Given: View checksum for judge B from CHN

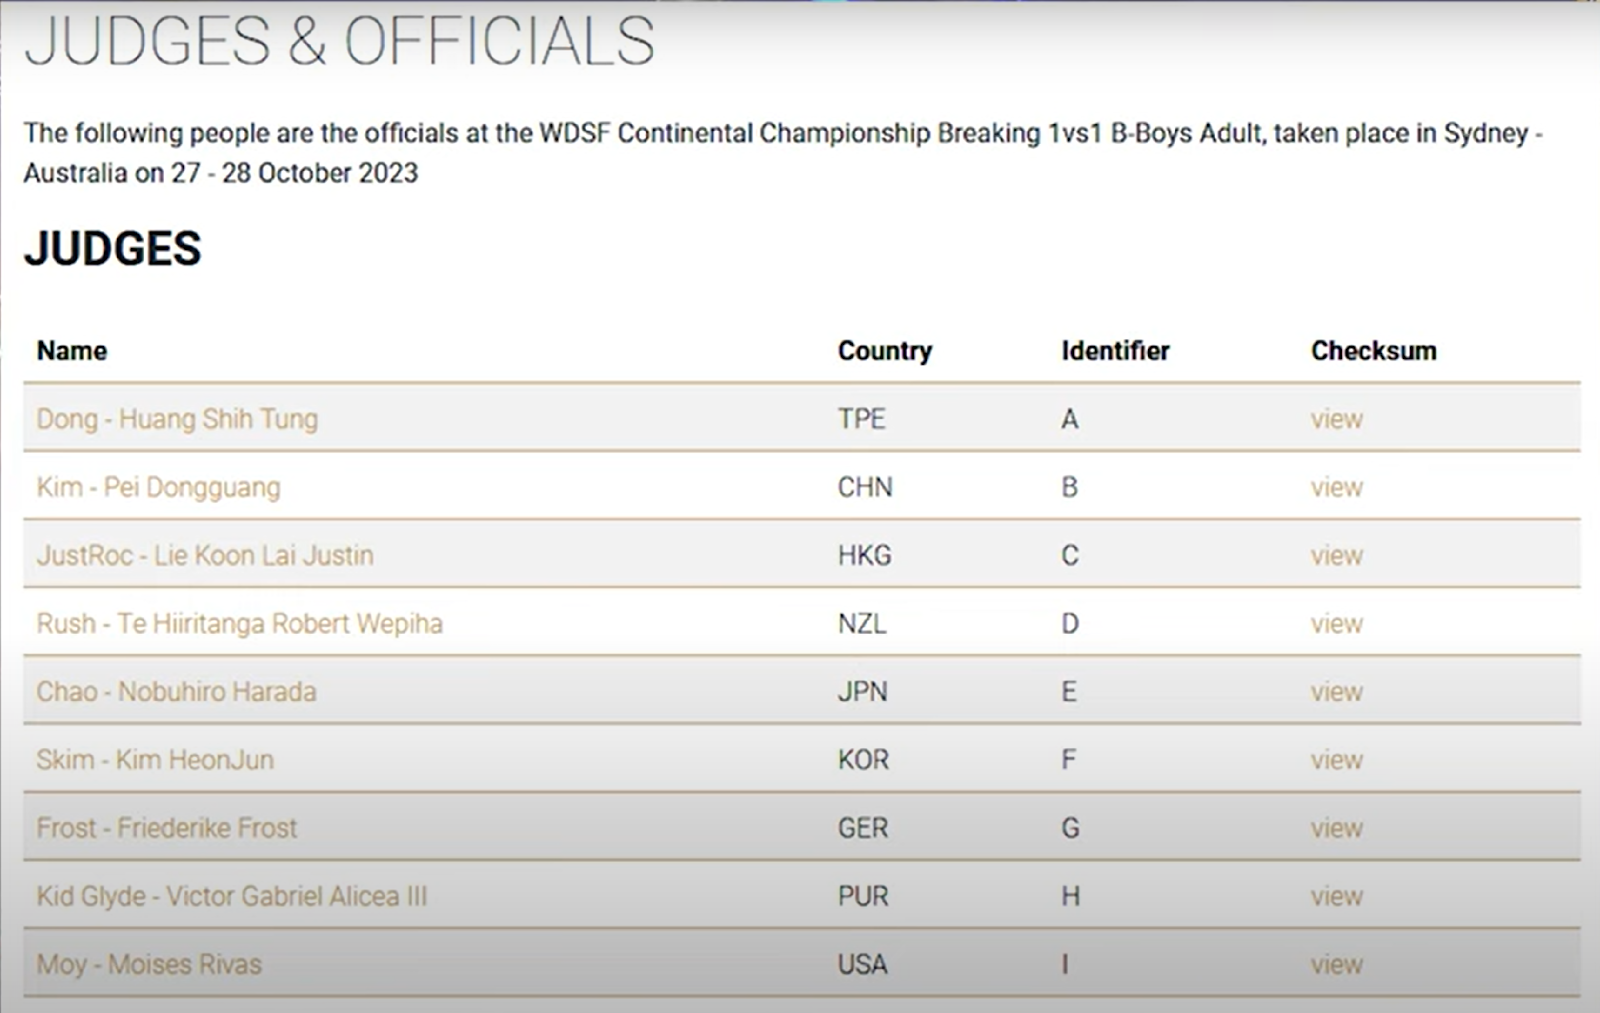Looking at the screenshot, I should [x=1336, y=487].
